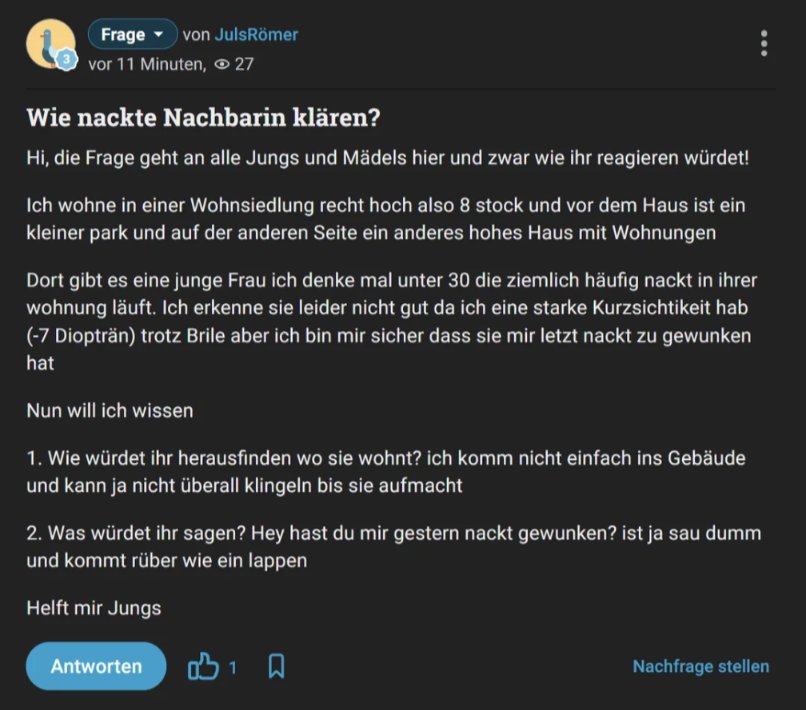The width and height of the screenshot is (806, 710).
Task: Click the title "Wie nackte Nachbarin klären?"
Action: [203, 116]
